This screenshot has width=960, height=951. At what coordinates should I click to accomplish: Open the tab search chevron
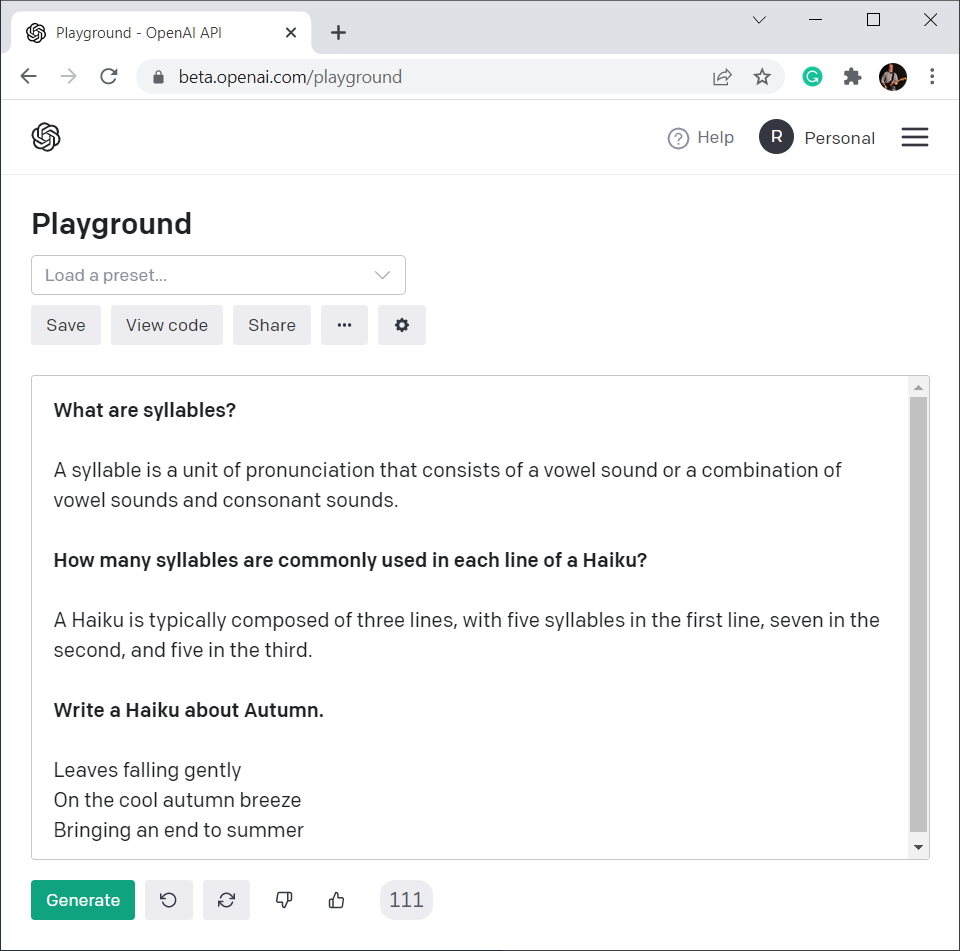pos(759,20)
